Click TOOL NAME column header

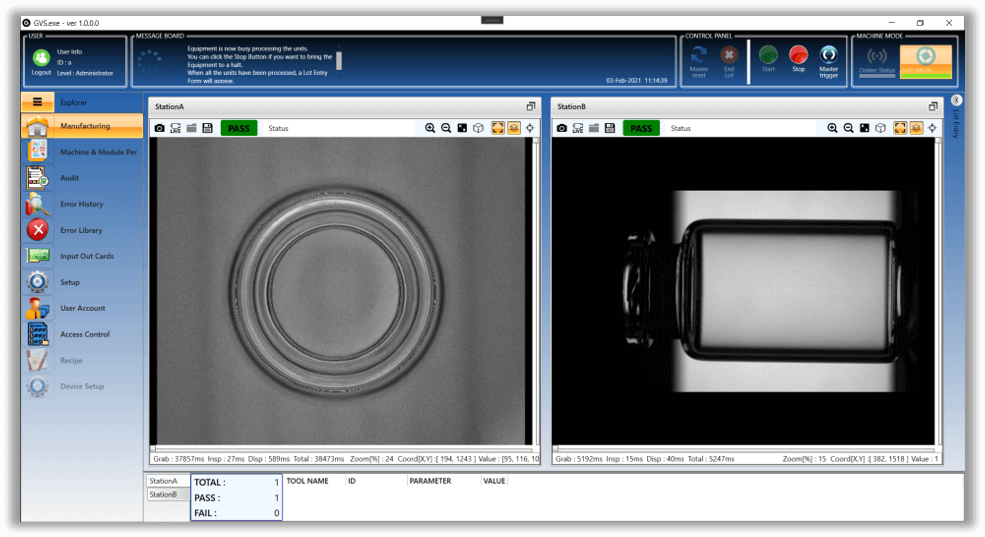tap(308, 481)
